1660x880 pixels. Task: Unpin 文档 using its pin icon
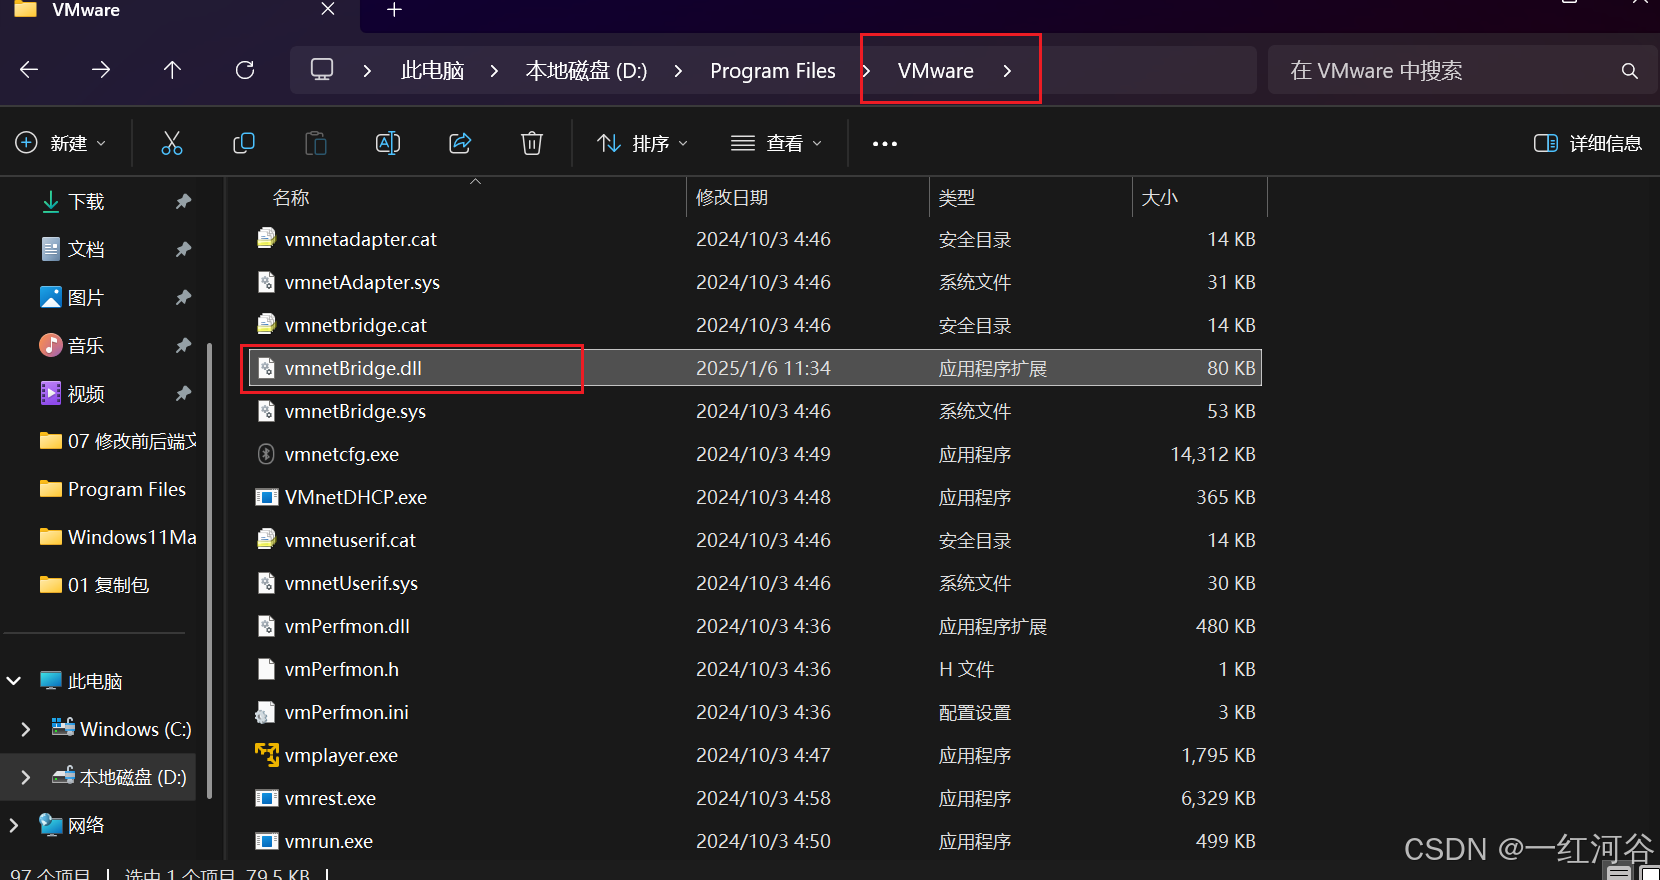183,250
